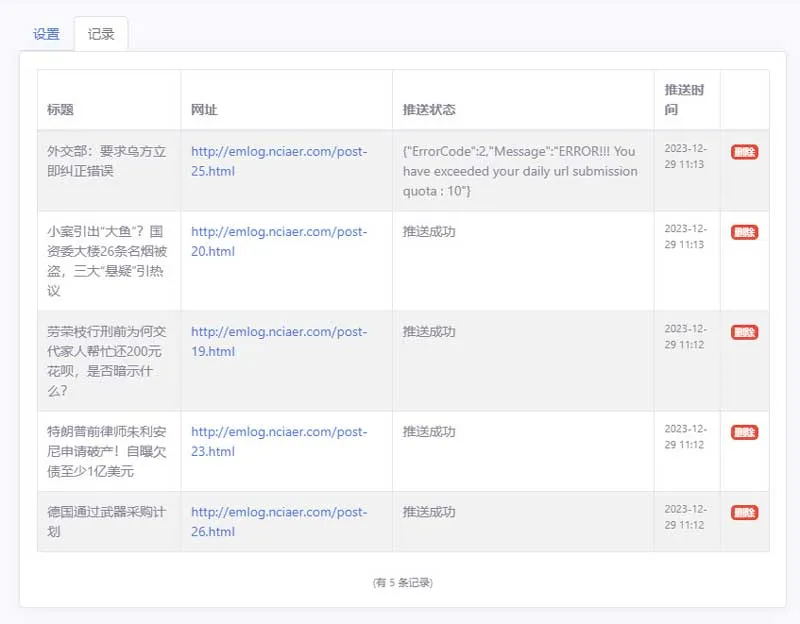800x624 pixels.
Task: Delete the 外交部 record with red button
Action: 744,152
